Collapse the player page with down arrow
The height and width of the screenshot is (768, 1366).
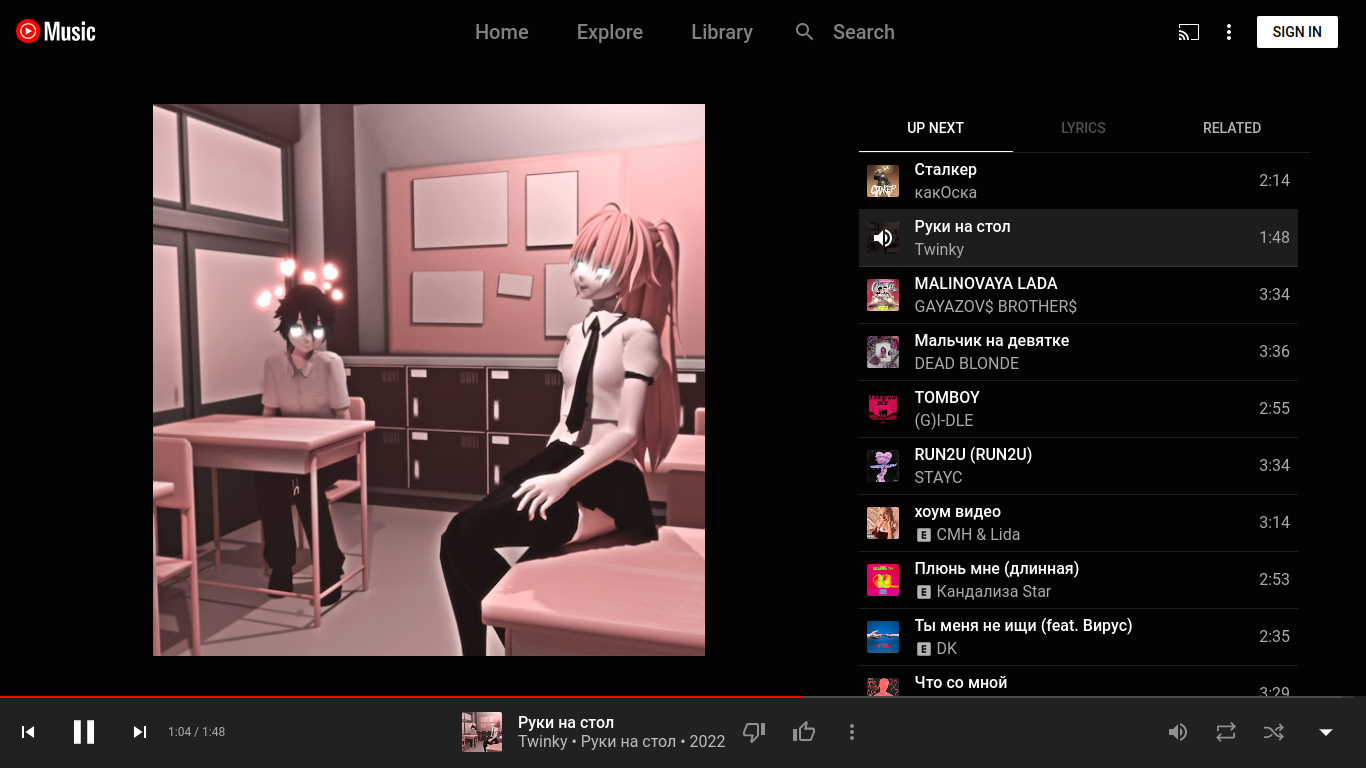click(x=1326, y=732)
